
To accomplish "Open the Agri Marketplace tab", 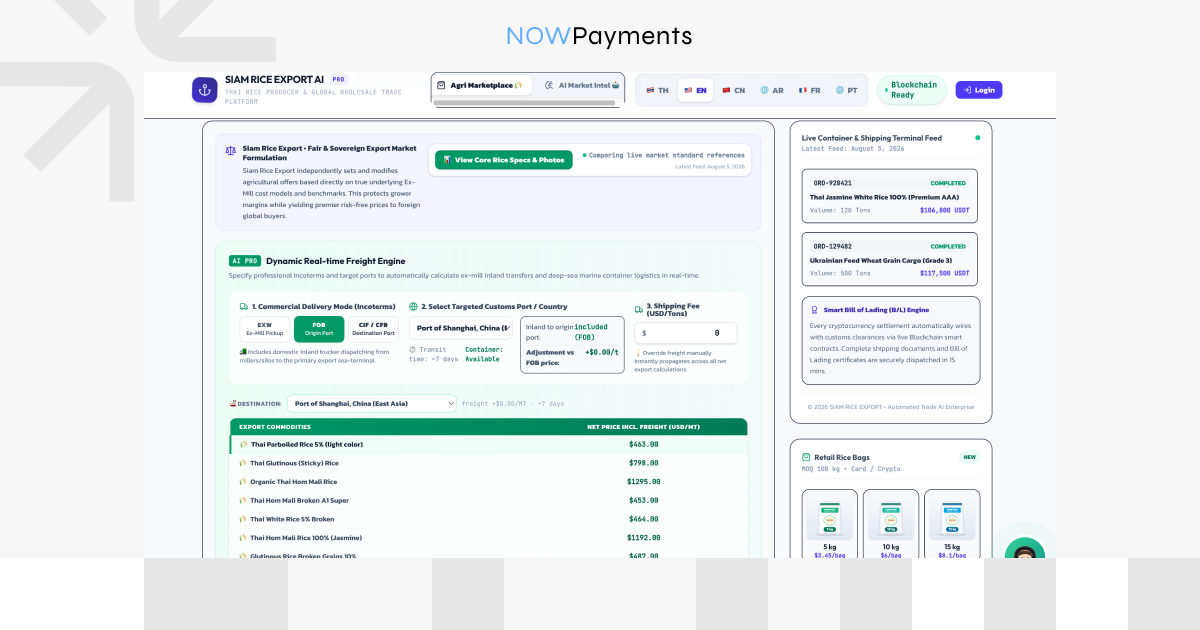I will click(481, 86).
